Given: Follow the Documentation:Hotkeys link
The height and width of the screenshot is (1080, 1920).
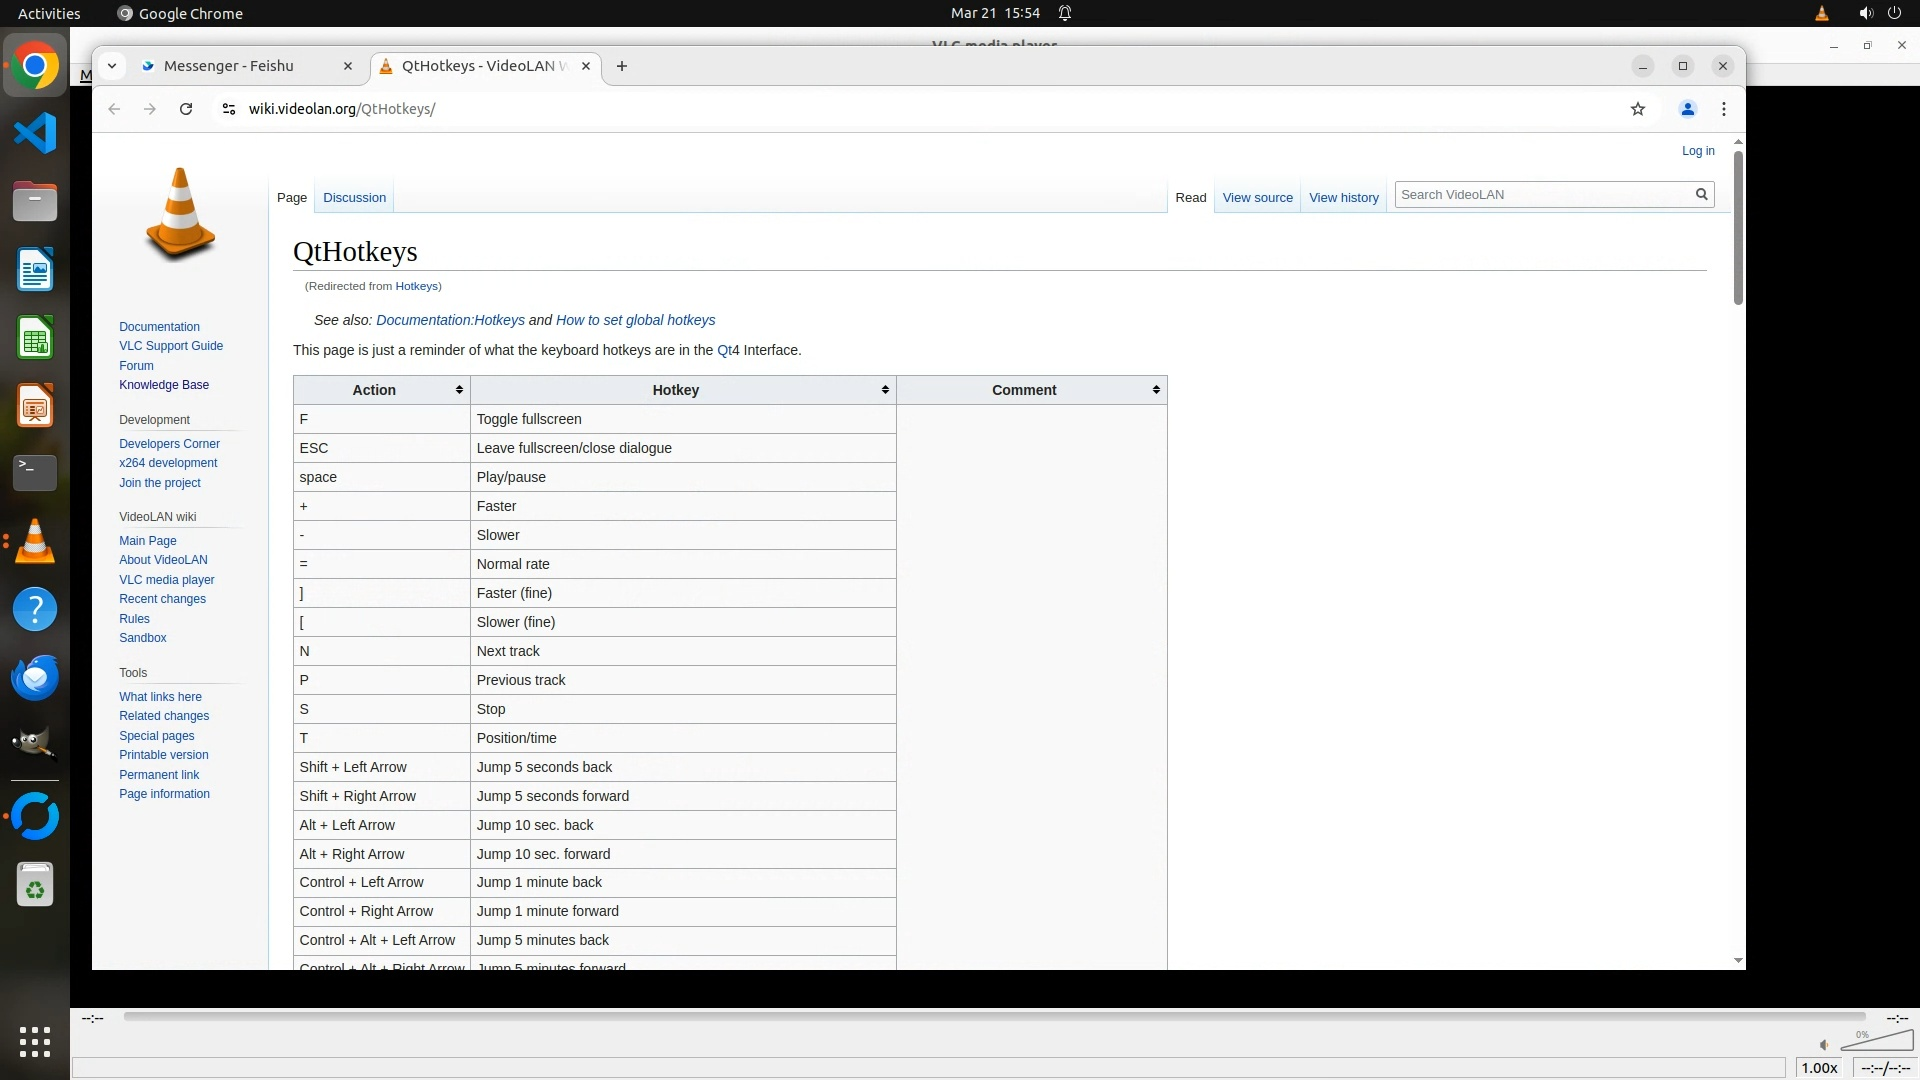Looking at the screenshot, I should click(x=450, y=320).
